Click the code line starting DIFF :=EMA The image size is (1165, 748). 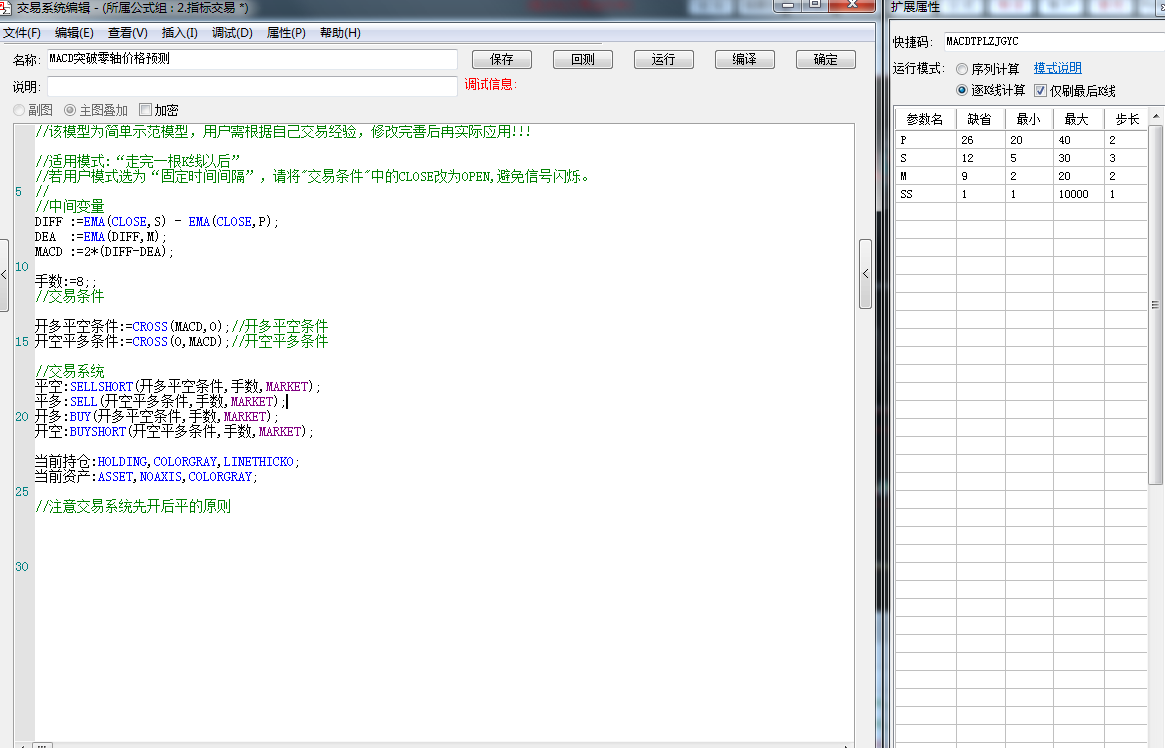tap(157, 221)
